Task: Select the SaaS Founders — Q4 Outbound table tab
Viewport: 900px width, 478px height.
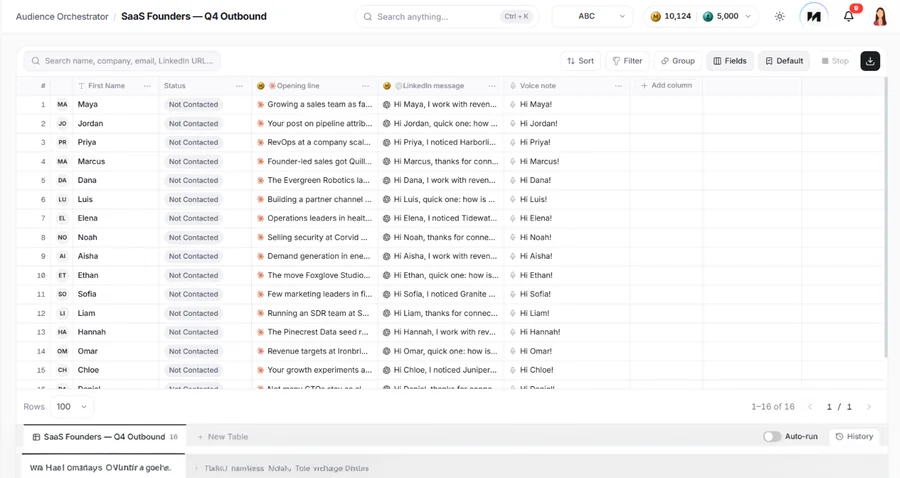Action: click(104, 437)
